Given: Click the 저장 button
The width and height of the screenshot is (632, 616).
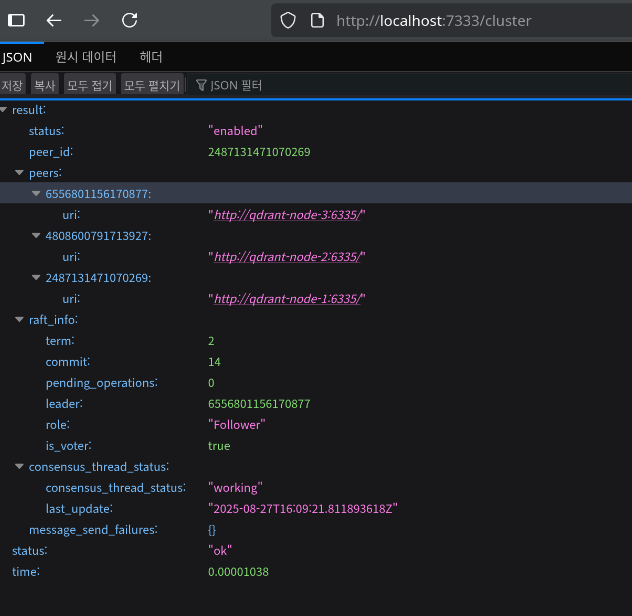Looking at the screenshot, I should [12, 86].
